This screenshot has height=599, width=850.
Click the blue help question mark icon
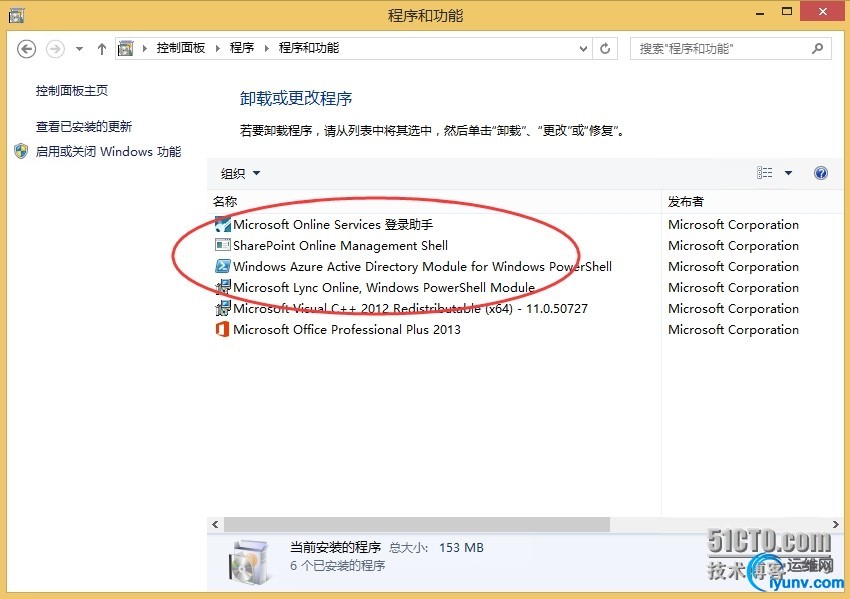pyautogui.click(x=821, y=173)
